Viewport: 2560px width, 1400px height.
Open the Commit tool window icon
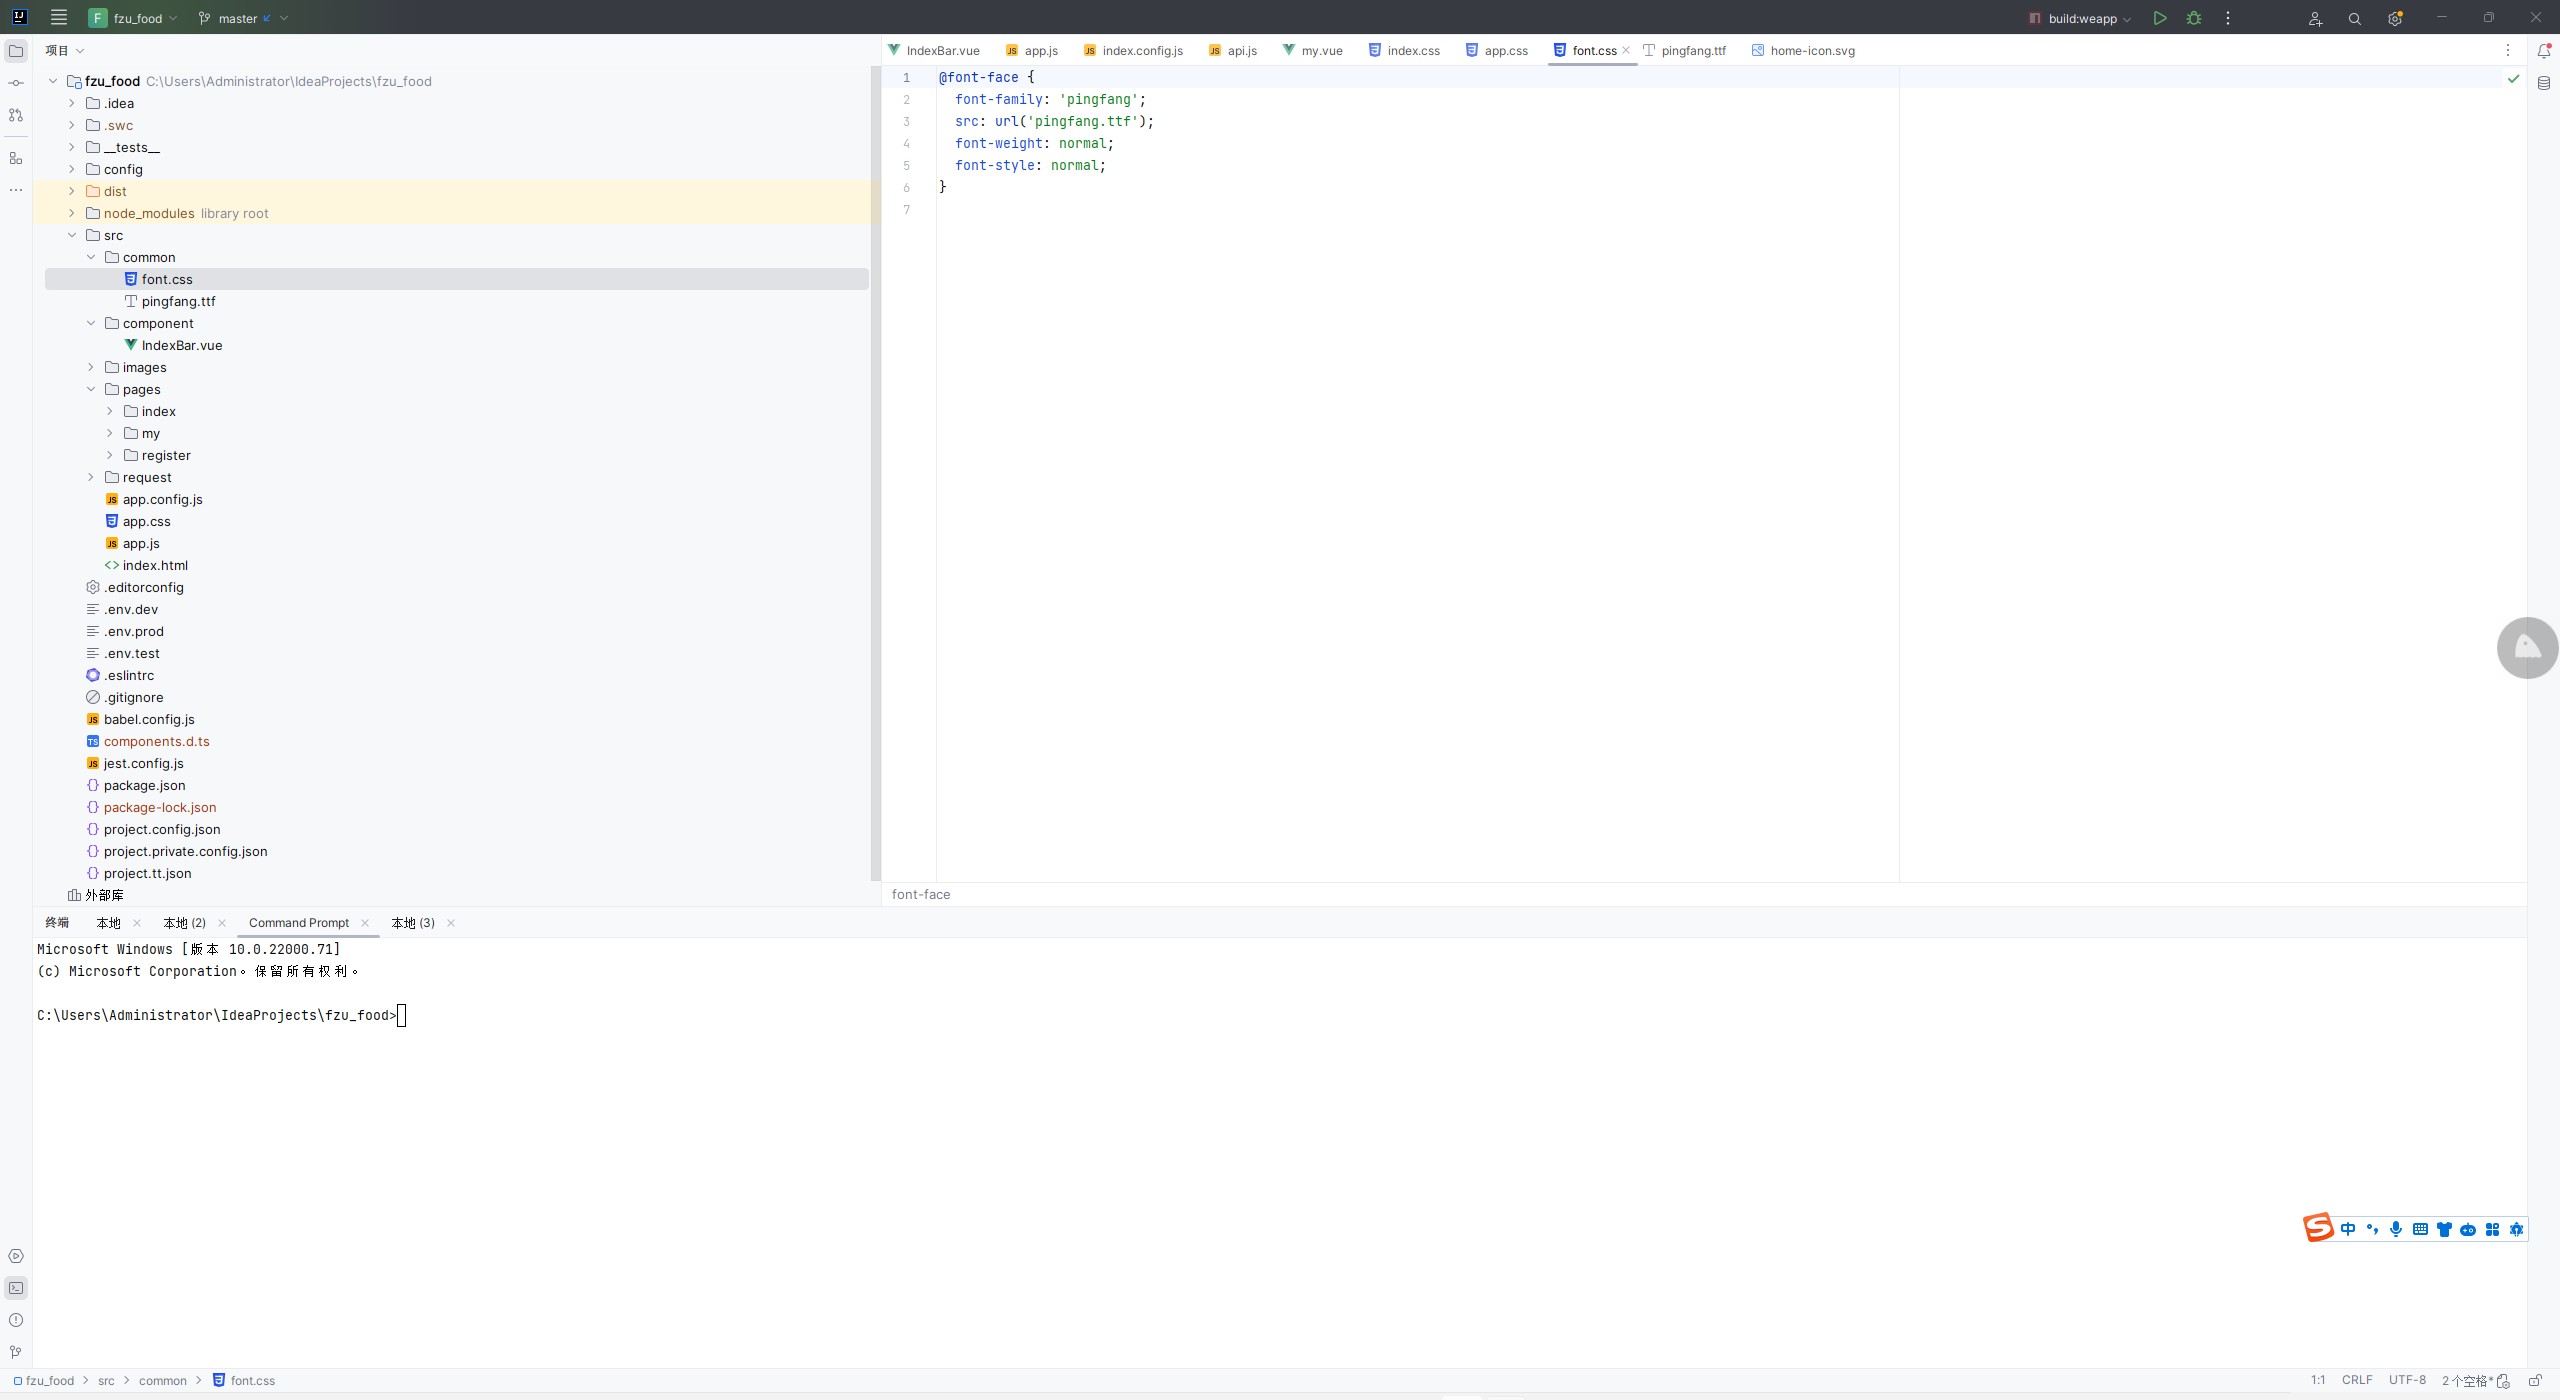(x=16, y=83)
